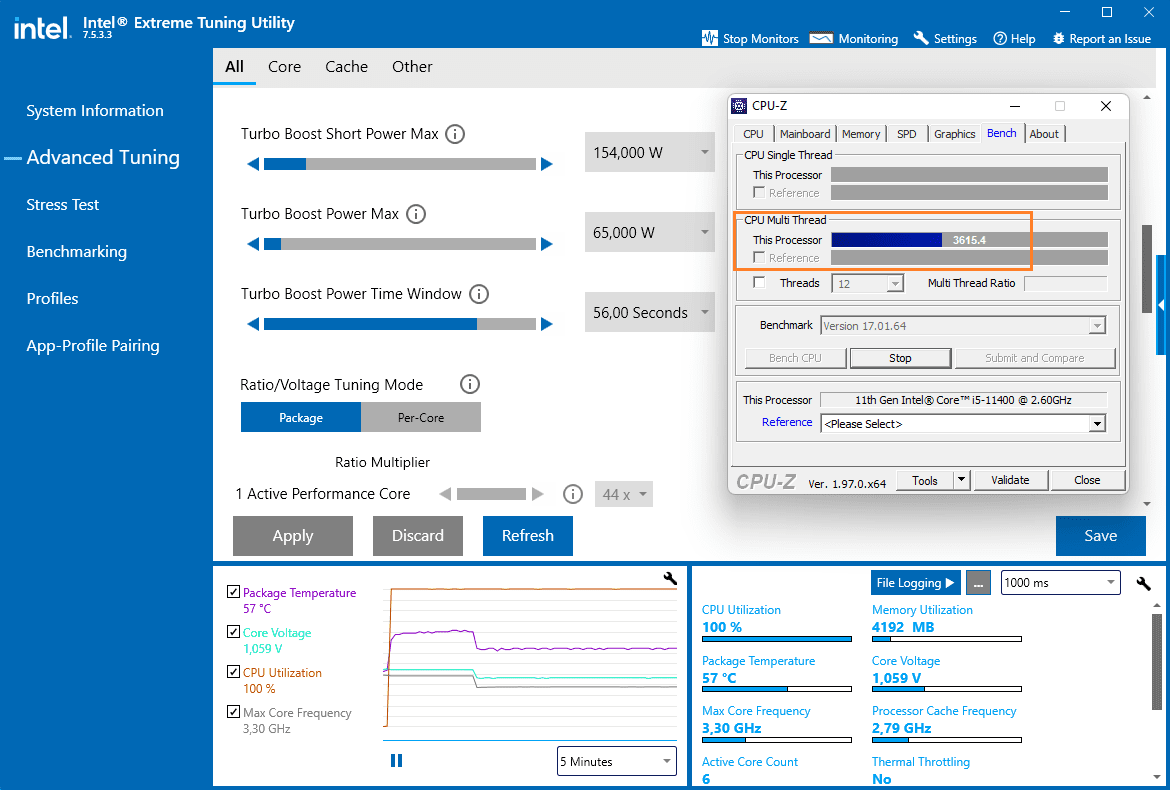
Task: Decrease Active Performance Core ratio left arrow
Action: pos(445,494)
